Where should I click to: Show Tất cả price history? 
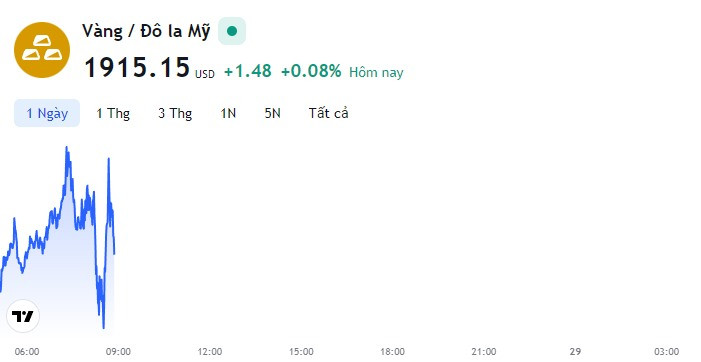328,113
